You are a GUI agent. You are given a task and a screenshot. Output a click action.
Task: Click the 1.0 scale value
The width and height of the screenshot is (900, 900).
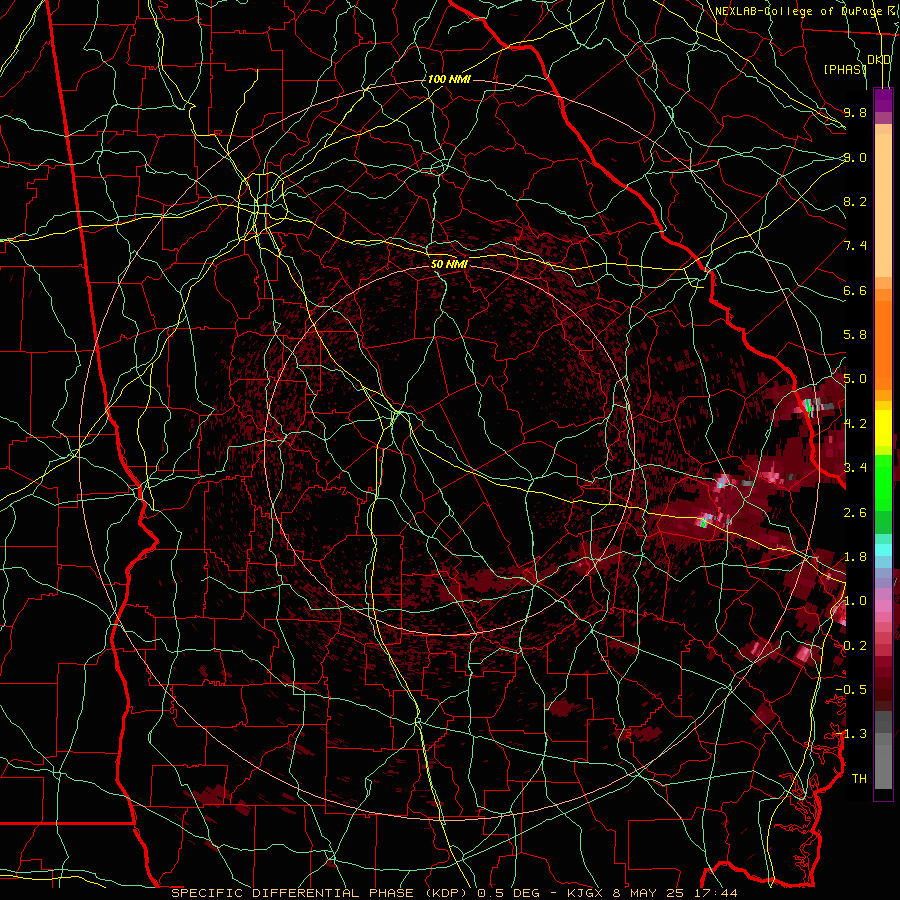coord(855,601)
